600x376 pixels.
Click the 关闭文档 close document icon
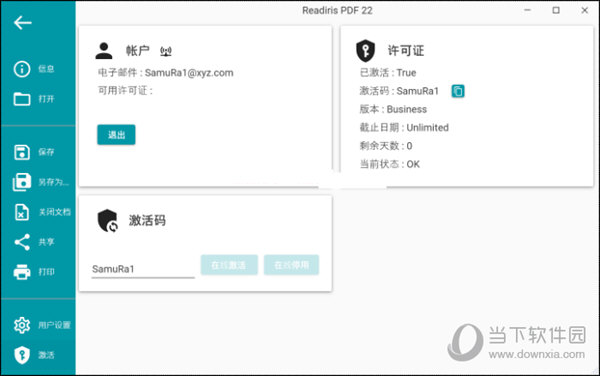(22, 212)
